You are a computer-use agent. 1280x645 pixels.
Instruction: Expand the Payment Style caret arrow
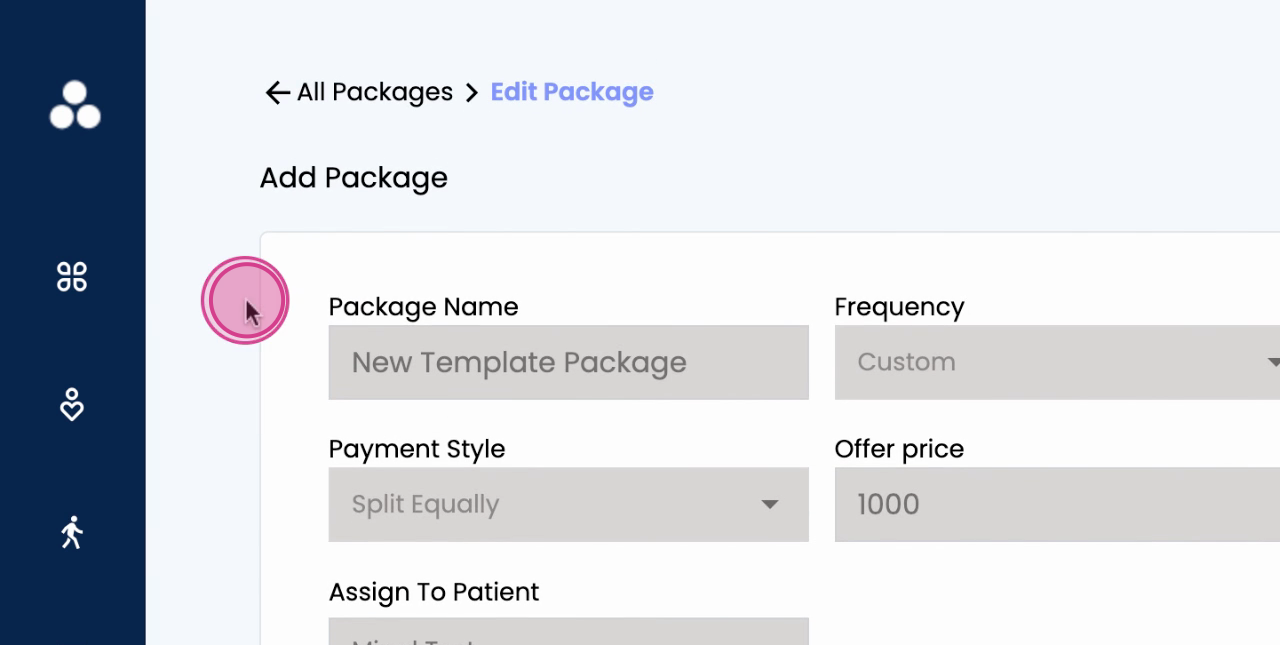(769, 504)
